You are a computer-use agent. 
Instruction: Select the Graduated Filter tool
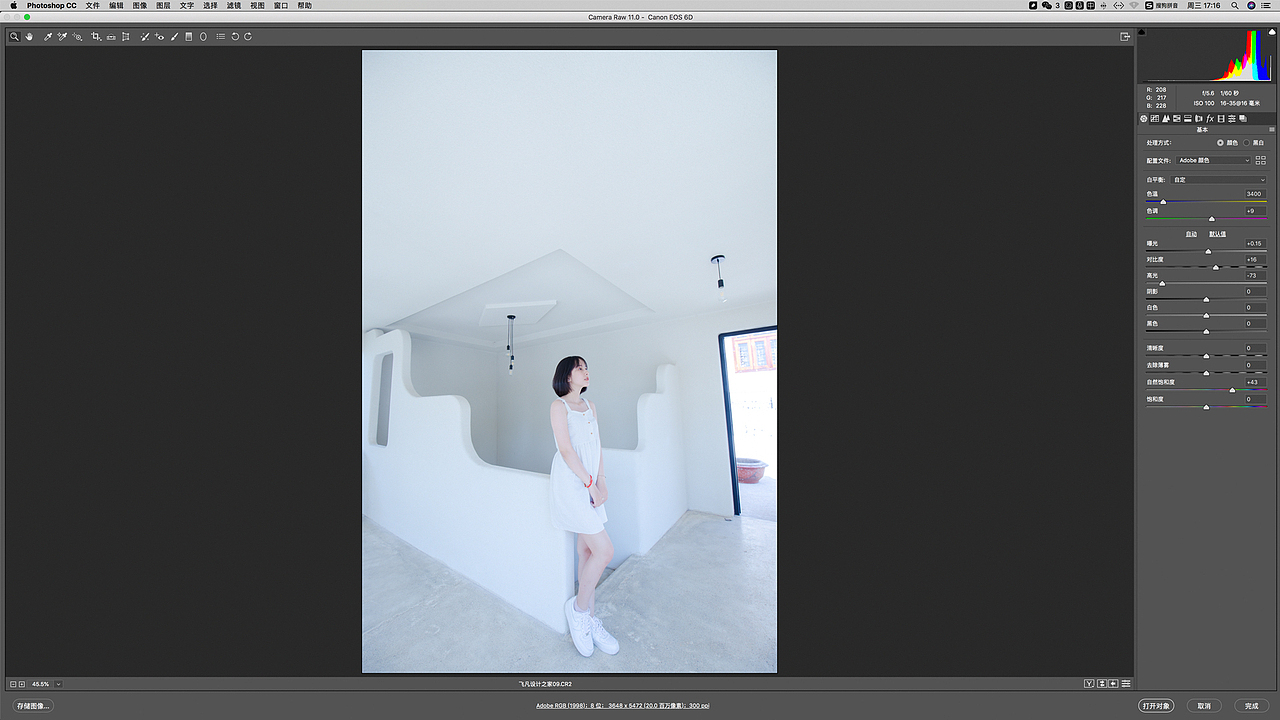point(189,37)
